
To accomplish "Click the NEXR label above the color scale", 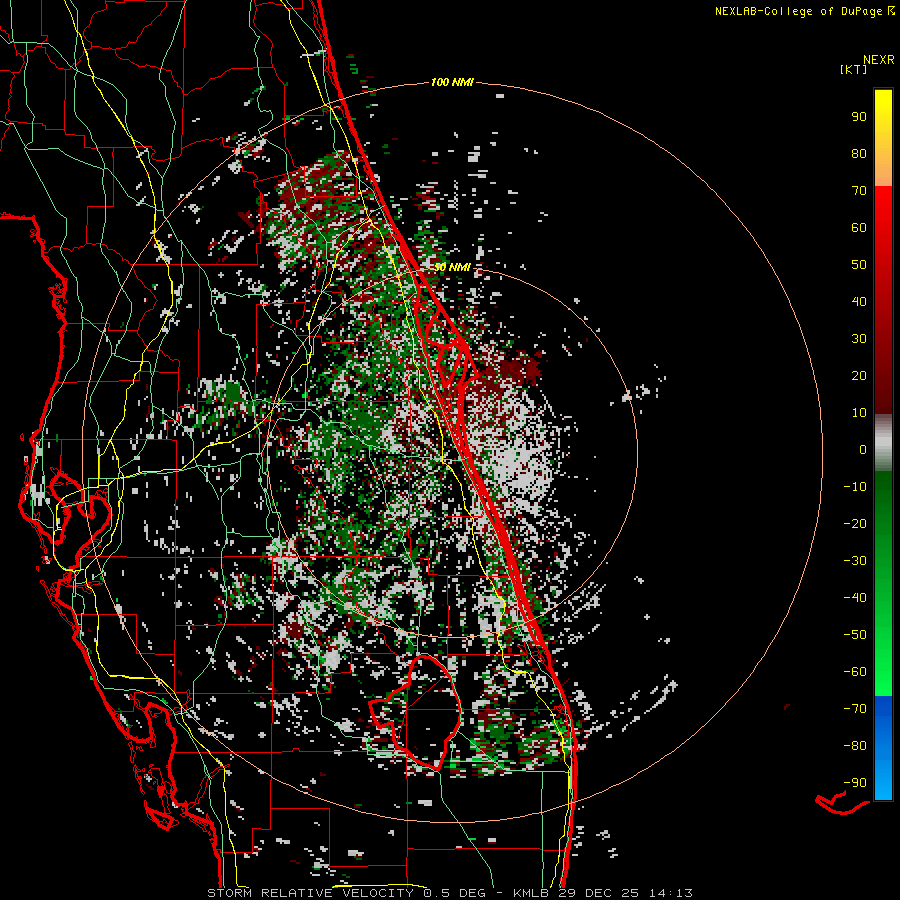I will click(x=879, y=60).
